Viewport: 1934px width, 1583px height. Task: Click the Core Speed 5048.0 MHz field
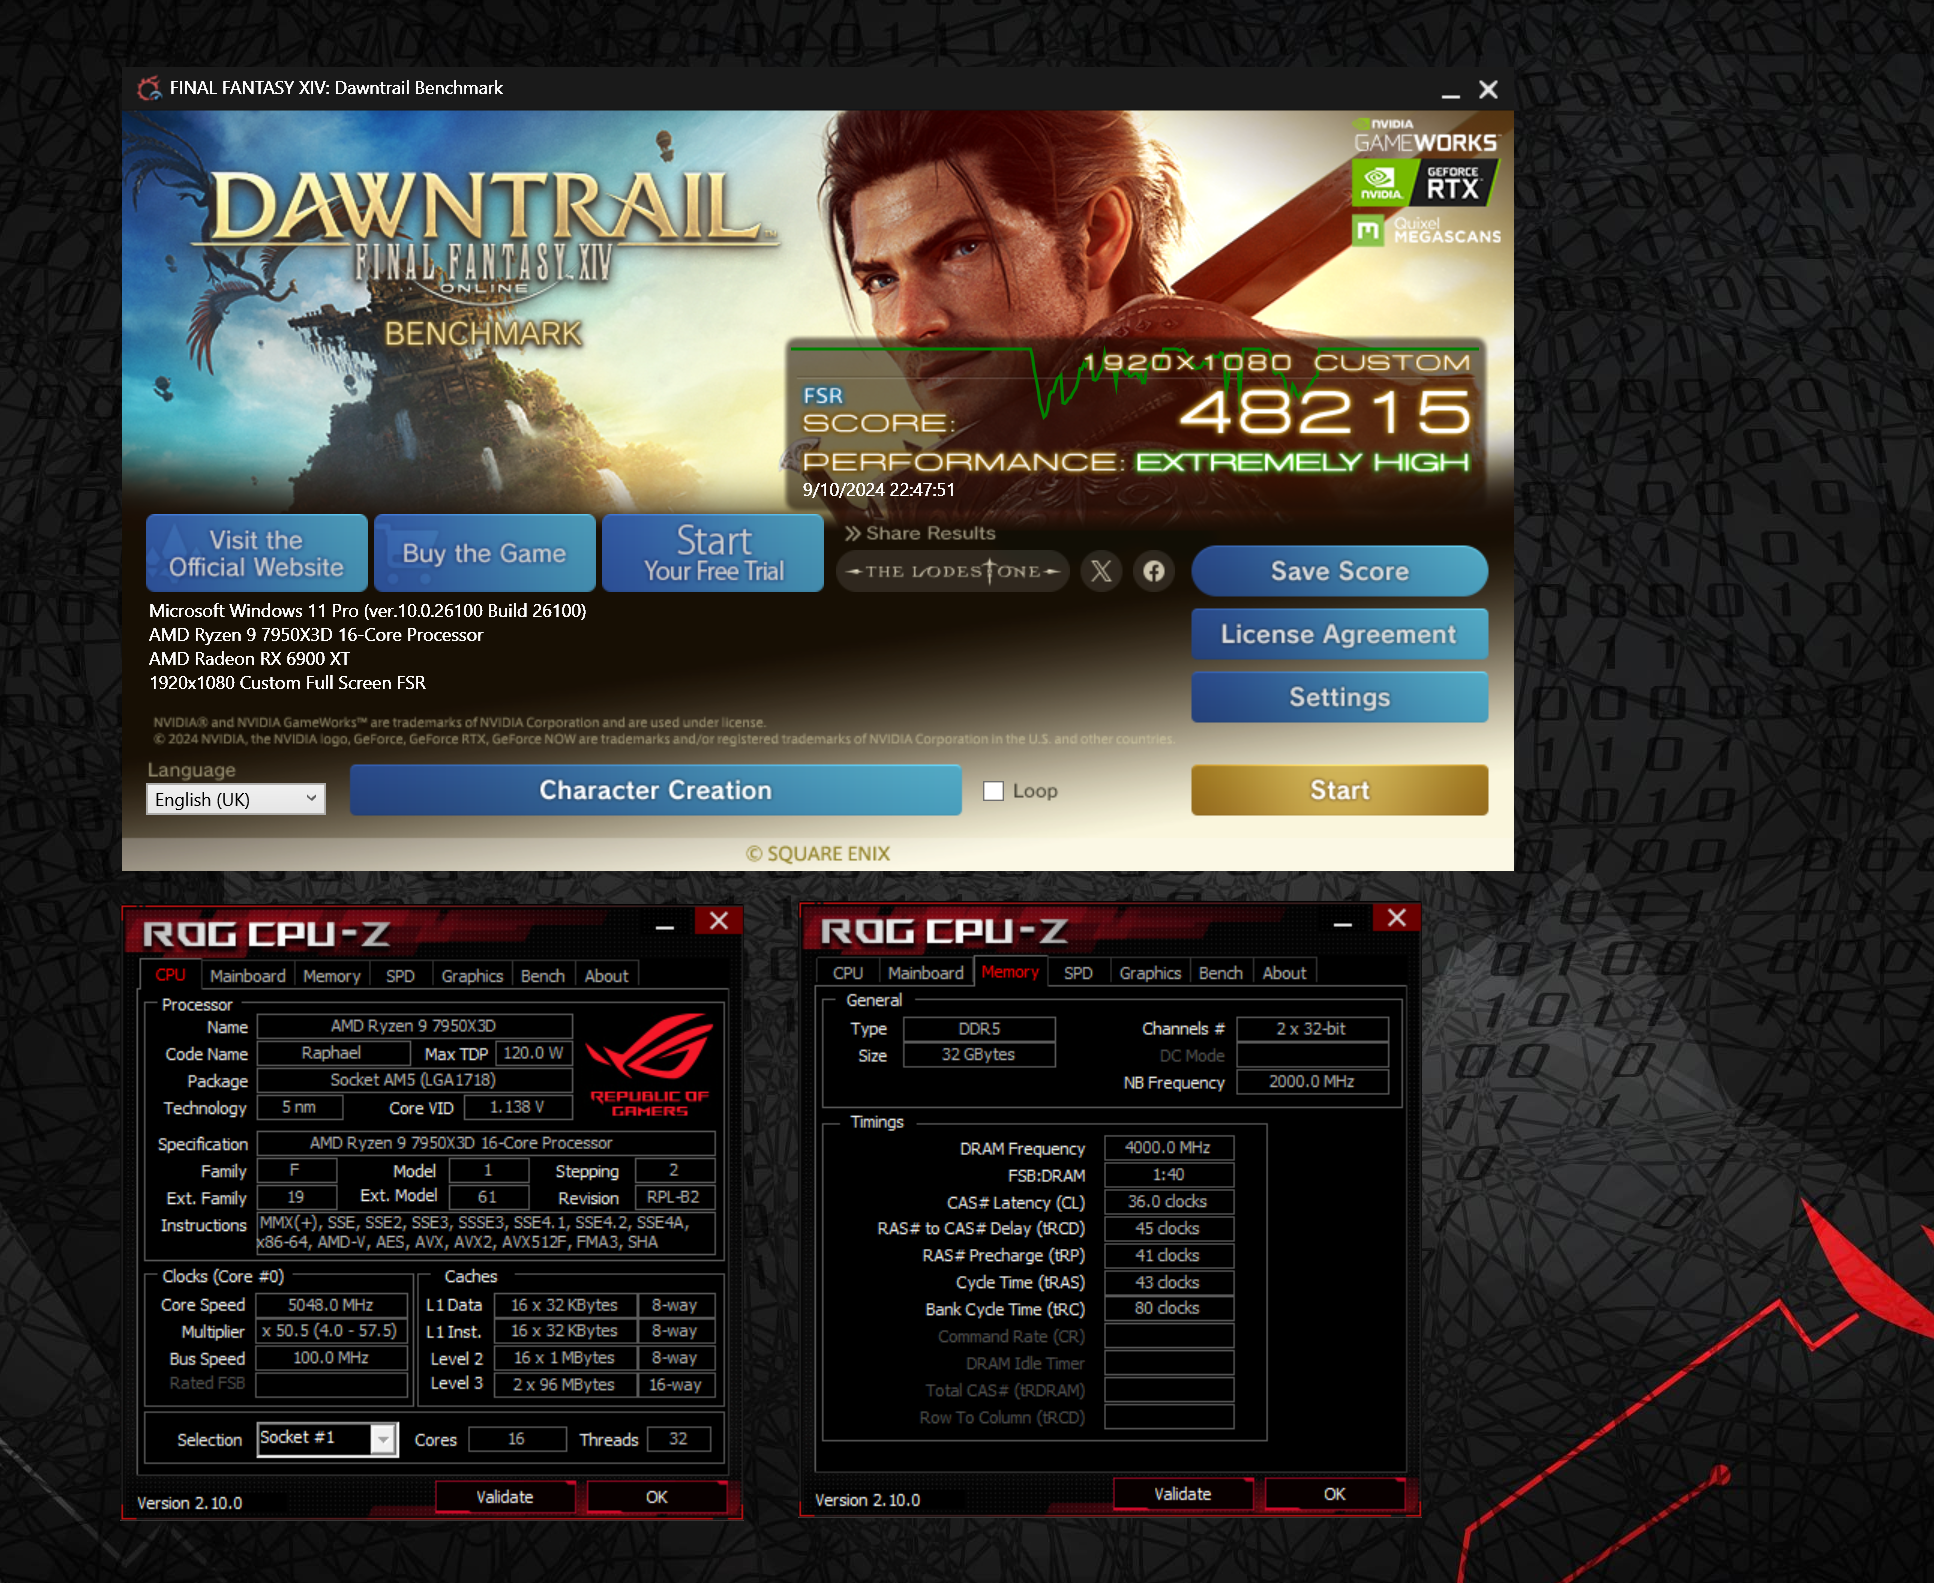(x=331, y=1305)
